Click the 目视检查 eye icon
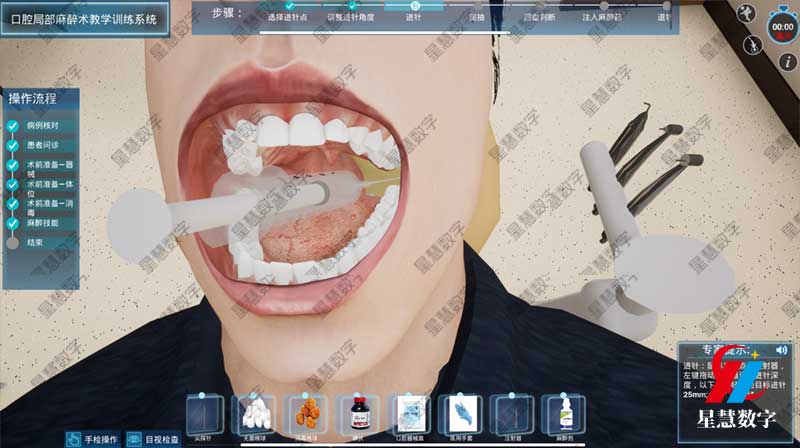 coord(134,439)
